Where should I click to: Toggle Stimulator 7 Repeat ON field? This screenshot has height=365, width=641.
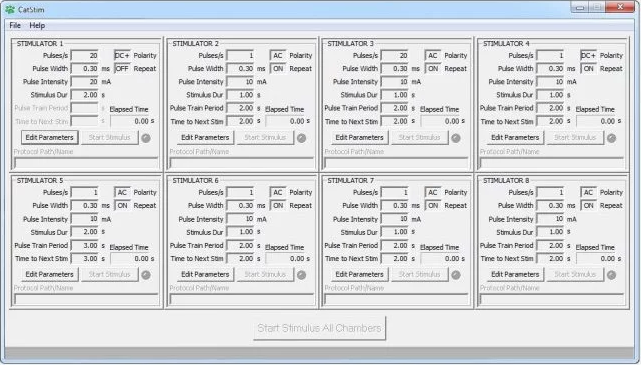point(433,206)
